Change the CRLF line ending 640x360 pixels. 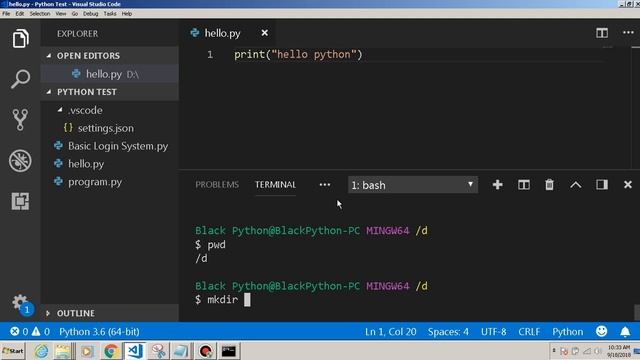(x=529, y=331)
